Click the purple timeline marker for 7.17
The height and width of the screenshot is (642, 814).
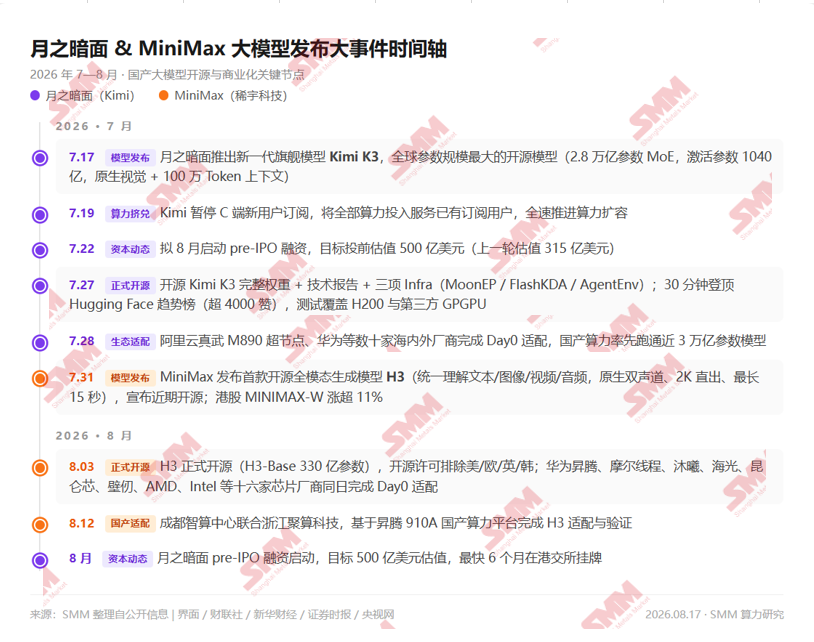(40, 158)
